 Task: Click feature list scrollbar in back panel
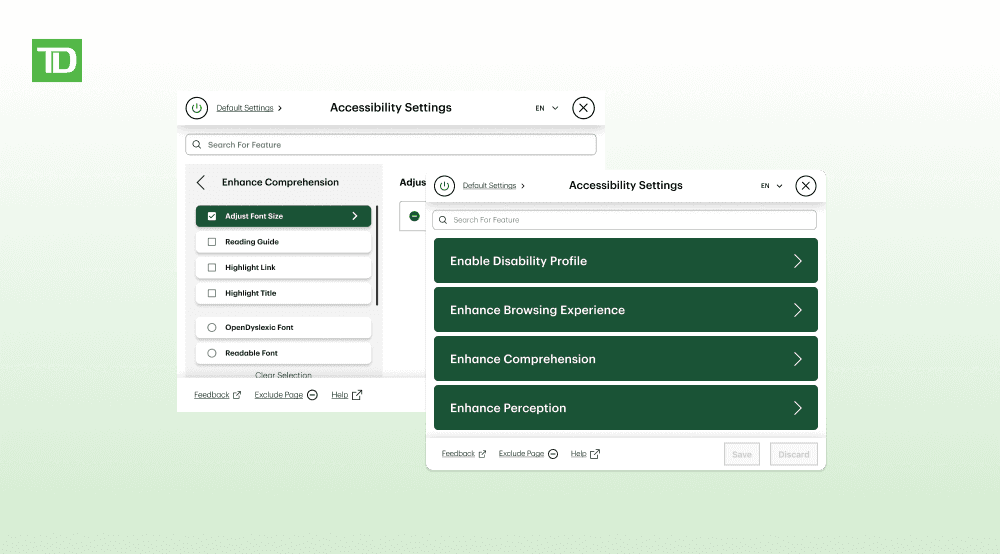click(x=377, y=255)
